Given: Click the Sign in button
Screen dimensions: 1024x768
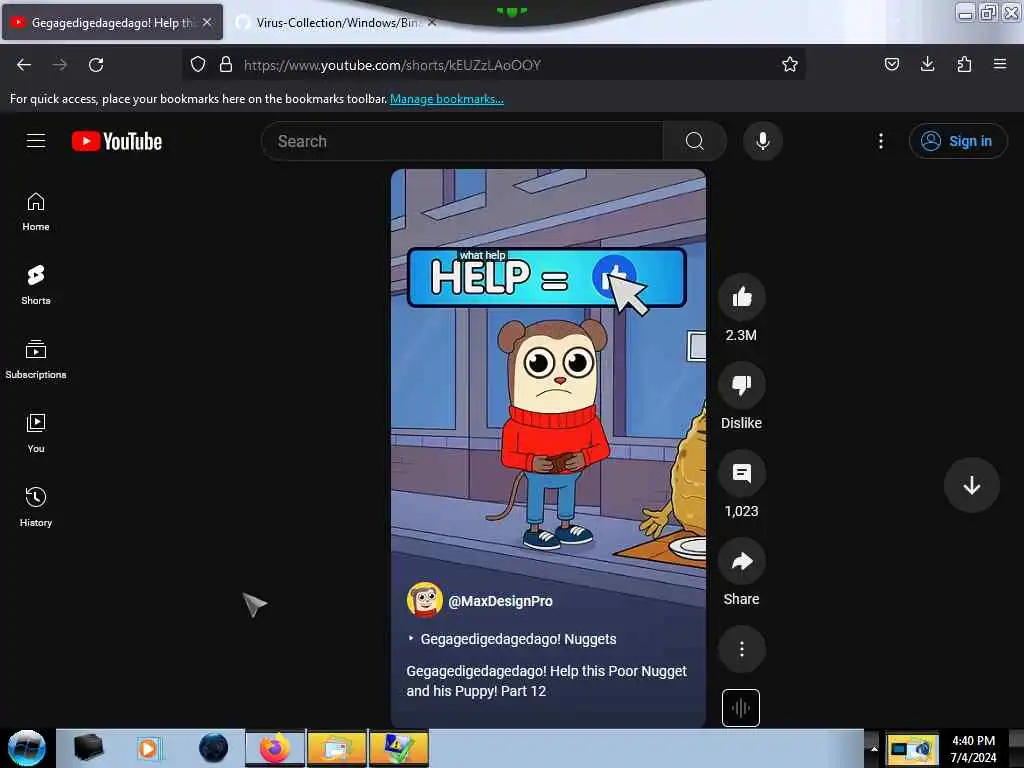Looking at the screenshot, I should point(957,141).
